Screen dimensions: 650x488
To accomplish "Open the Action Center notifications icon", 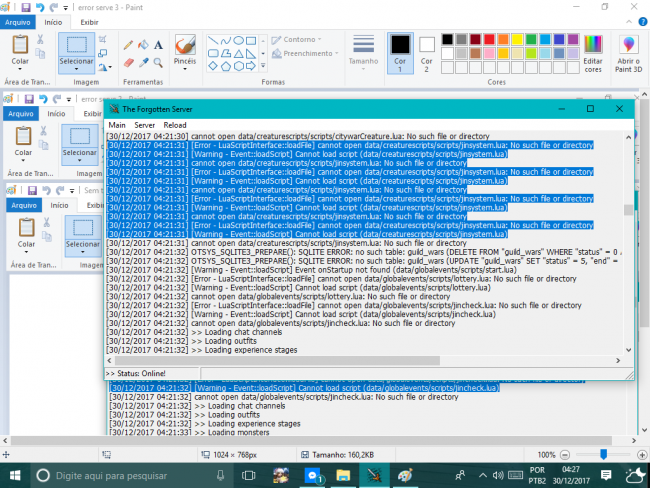I will pos(606,475).
